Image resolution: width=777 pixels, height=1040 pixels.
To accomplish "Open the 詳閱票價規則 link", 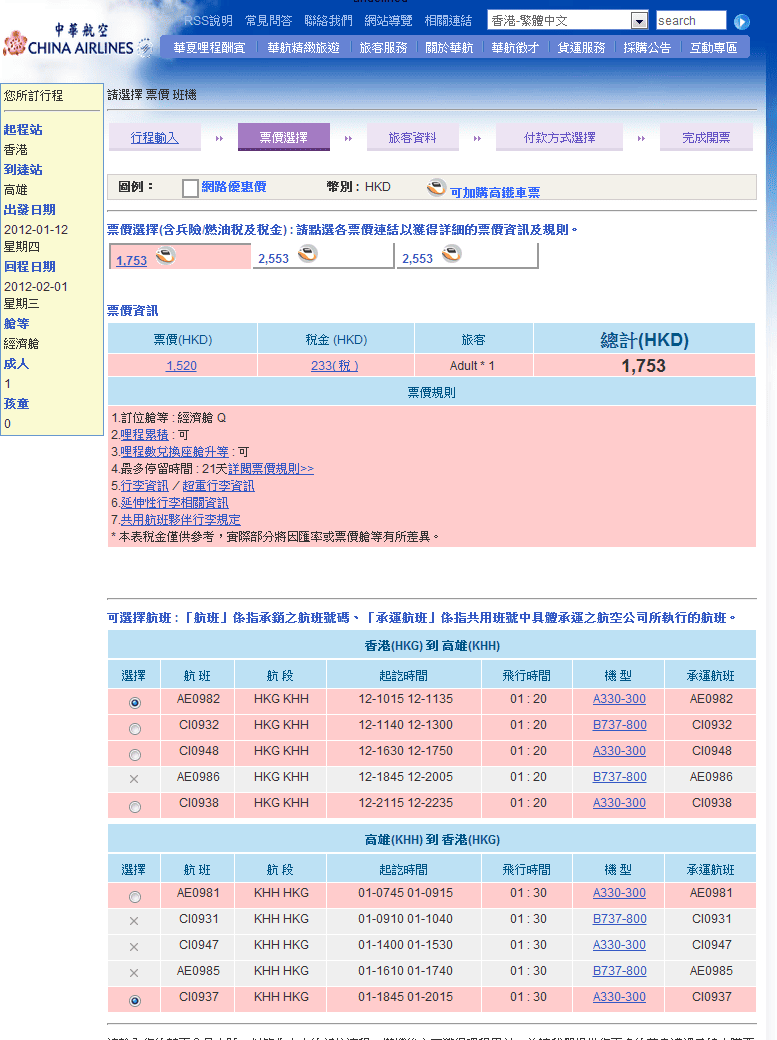I will [270, 468].
